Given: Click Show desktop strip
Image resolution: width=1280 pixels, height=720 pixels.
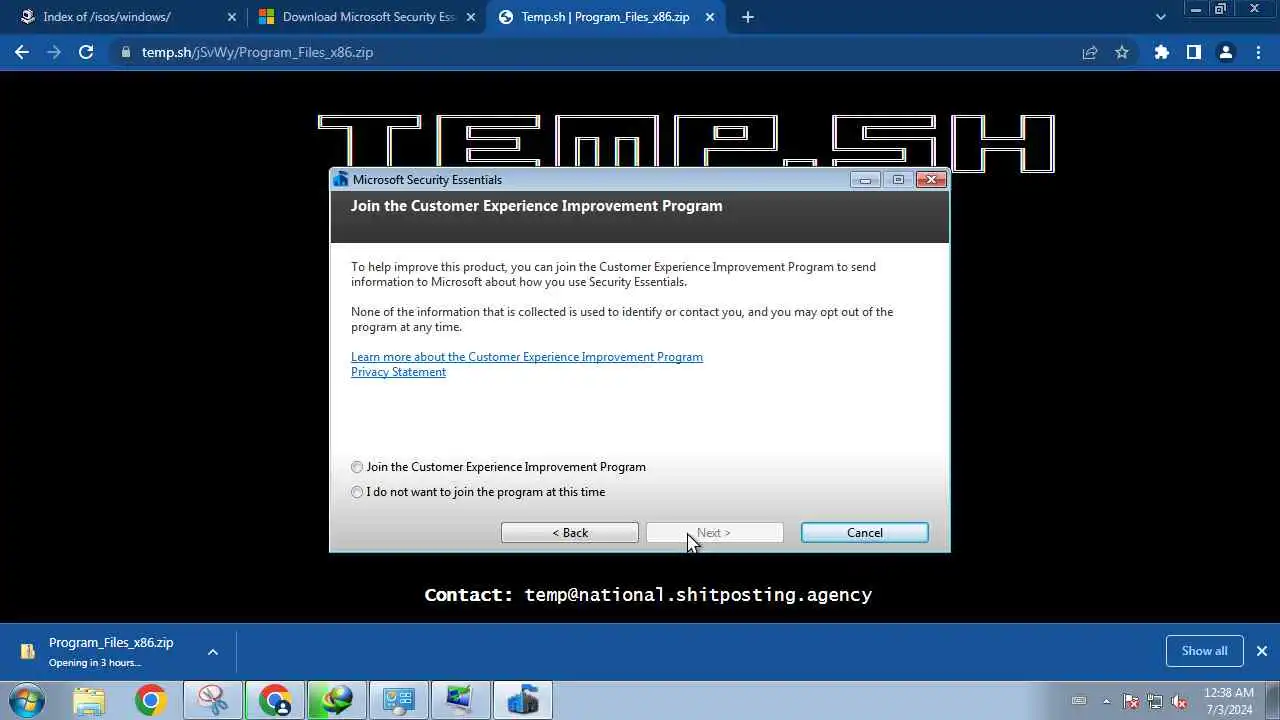Looking at the screenshot, I should 1272,701.
